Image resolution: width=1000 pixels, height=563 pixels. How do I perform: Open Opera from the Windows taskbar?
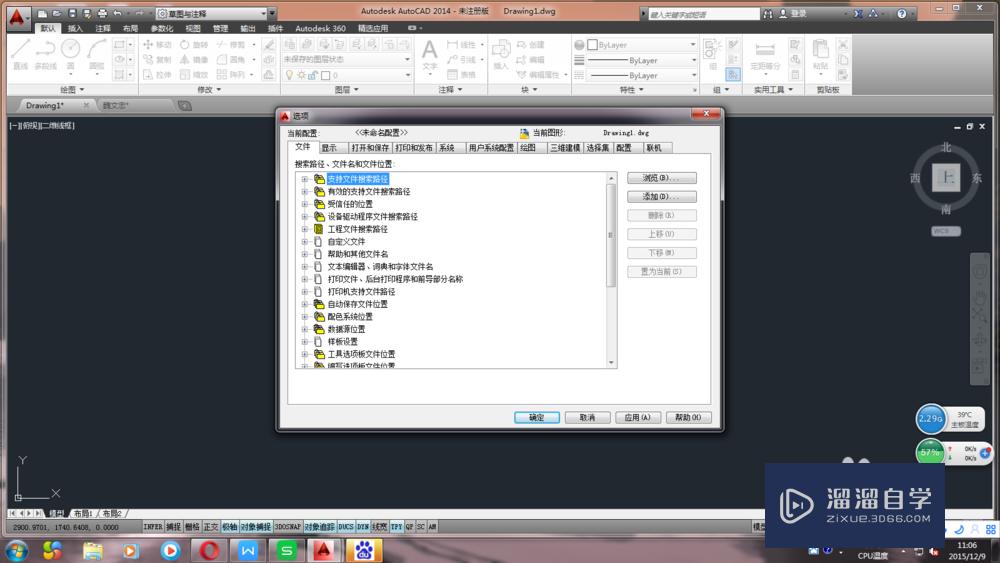coord(209,550)
